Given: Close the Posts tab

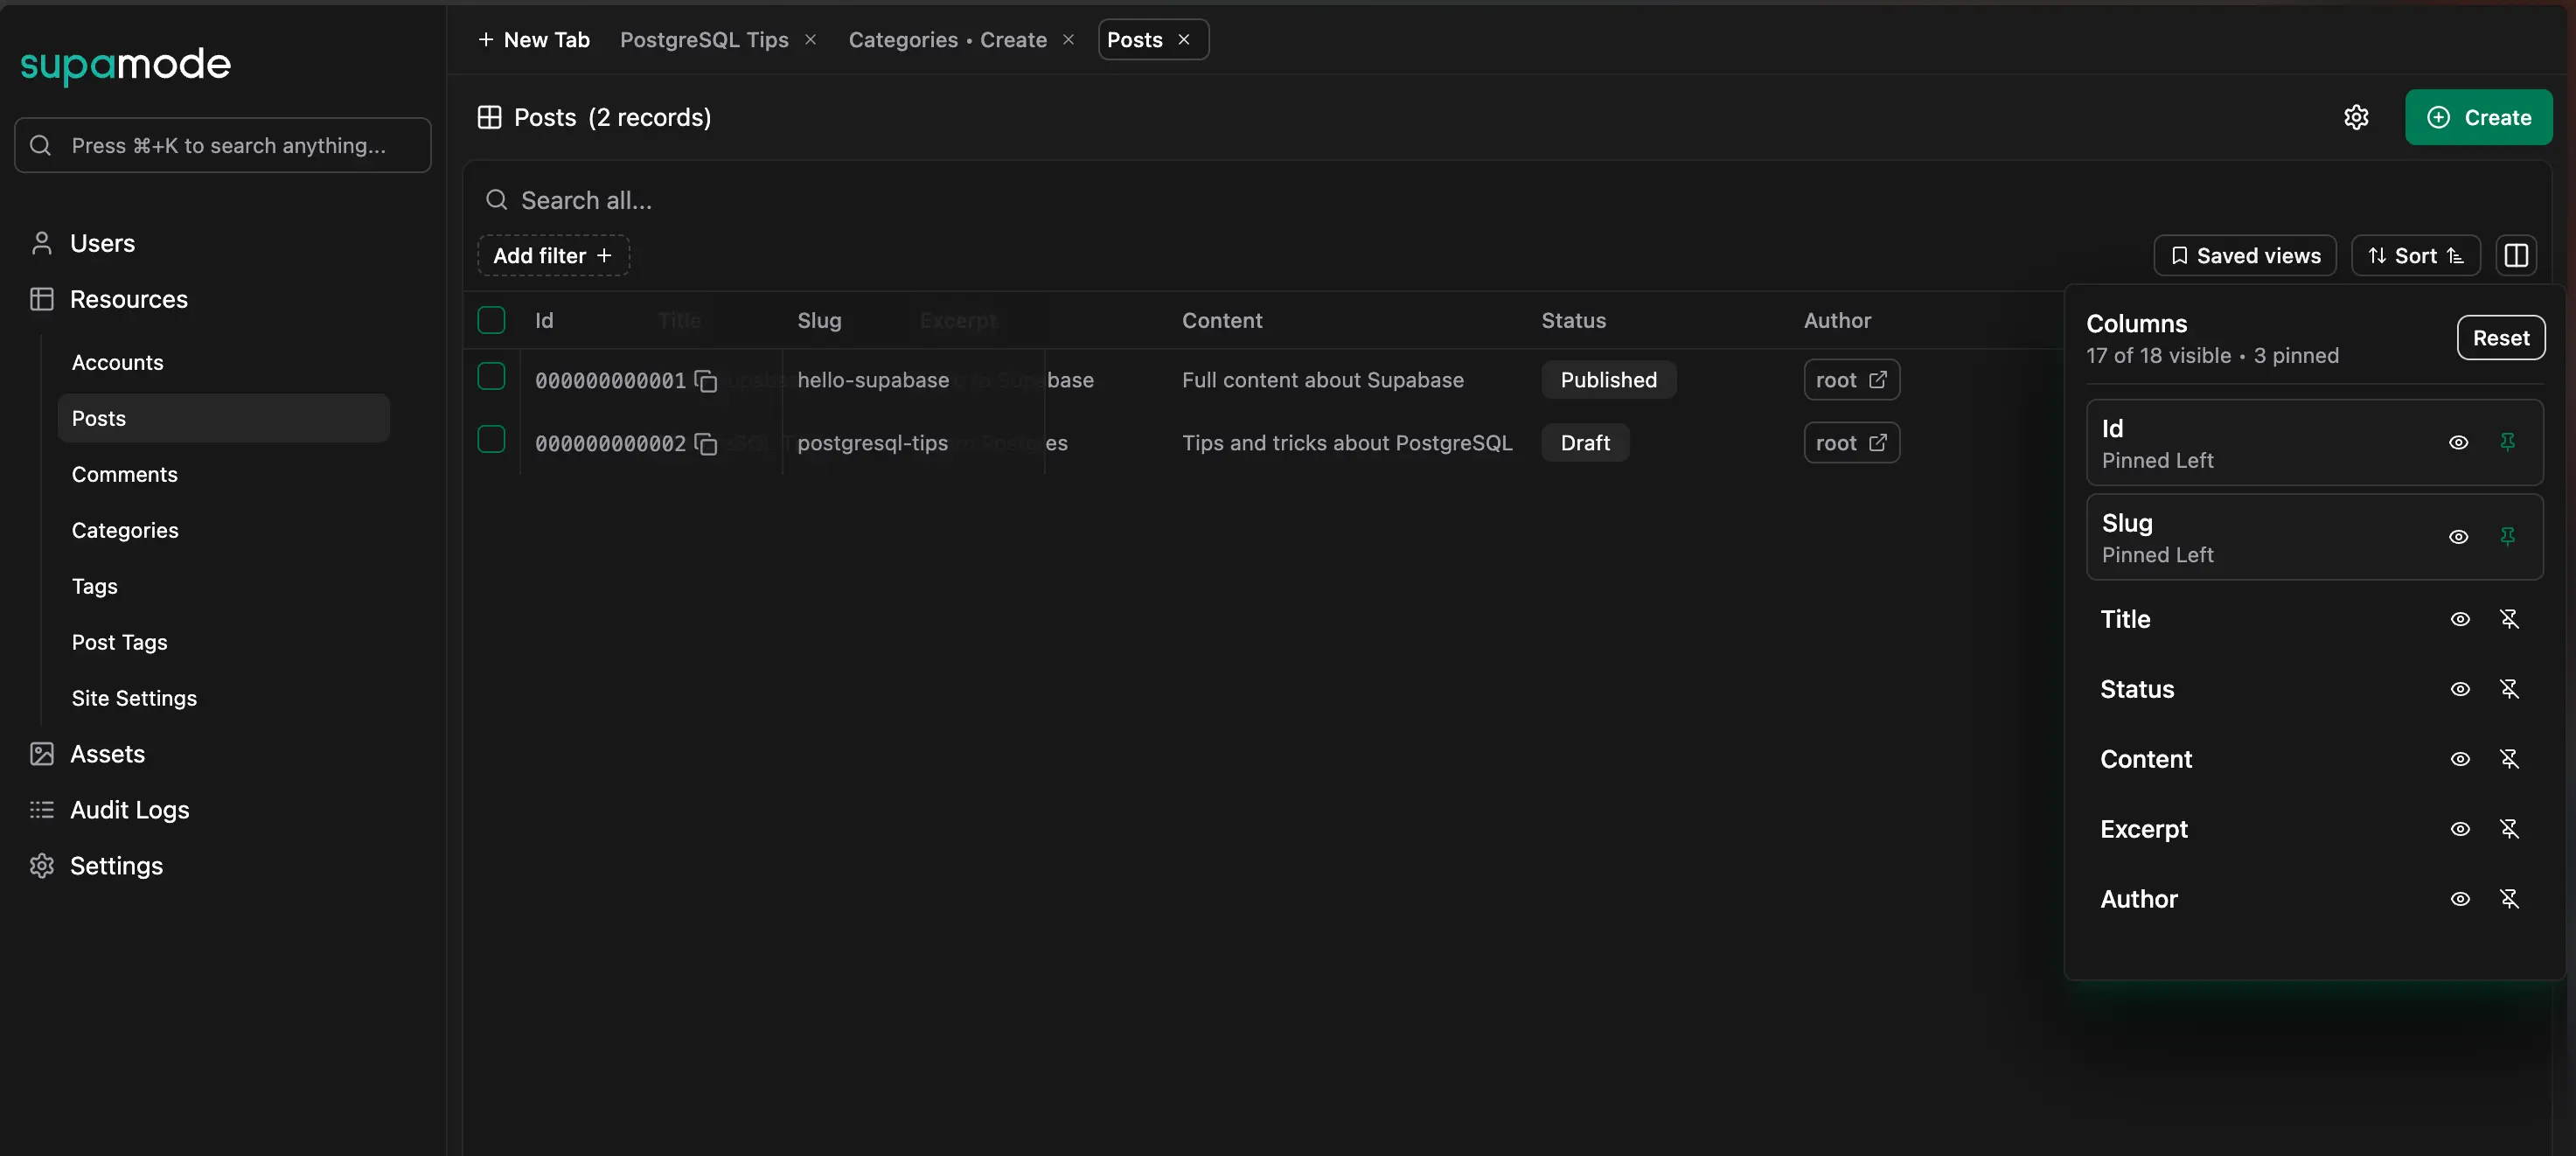Looking at the screenshot, I should (1184, 39).
